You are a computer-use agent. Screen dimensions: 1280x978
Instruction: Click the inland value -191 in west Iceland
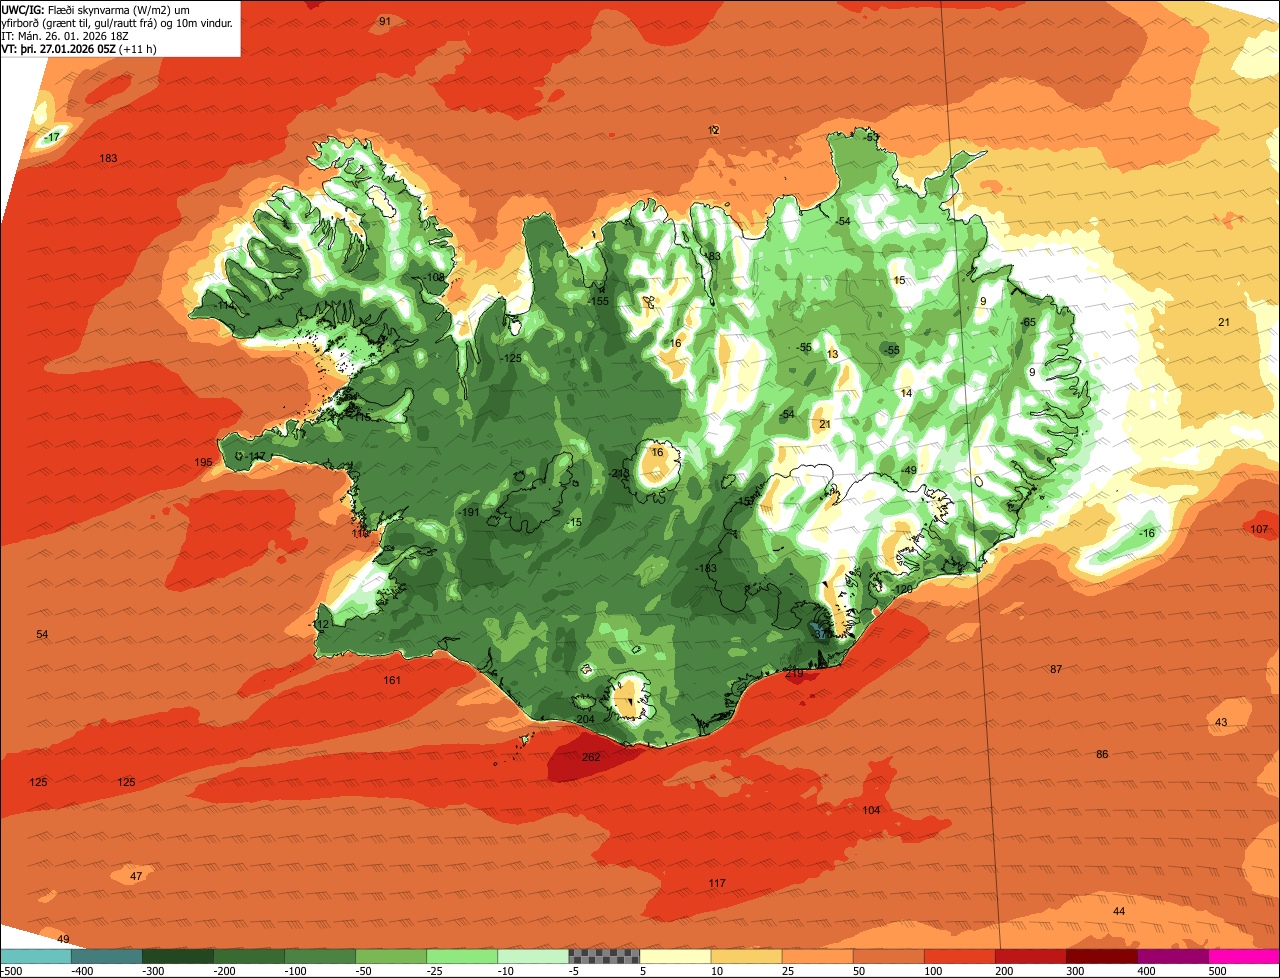point(468,512)
